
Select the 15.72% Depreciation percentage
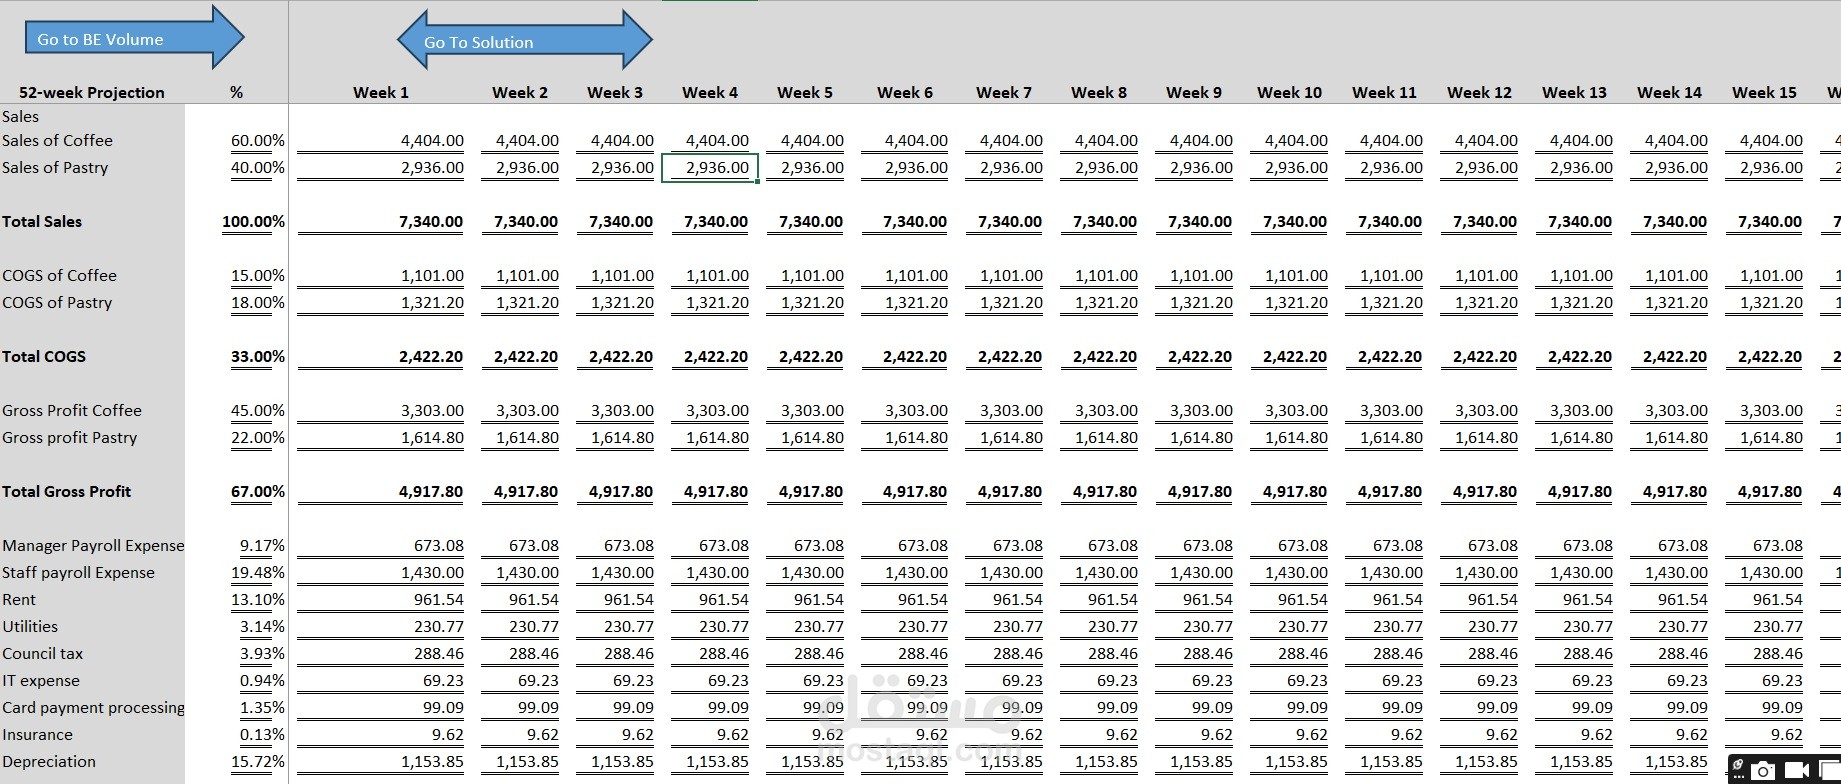tap(258, 761)
